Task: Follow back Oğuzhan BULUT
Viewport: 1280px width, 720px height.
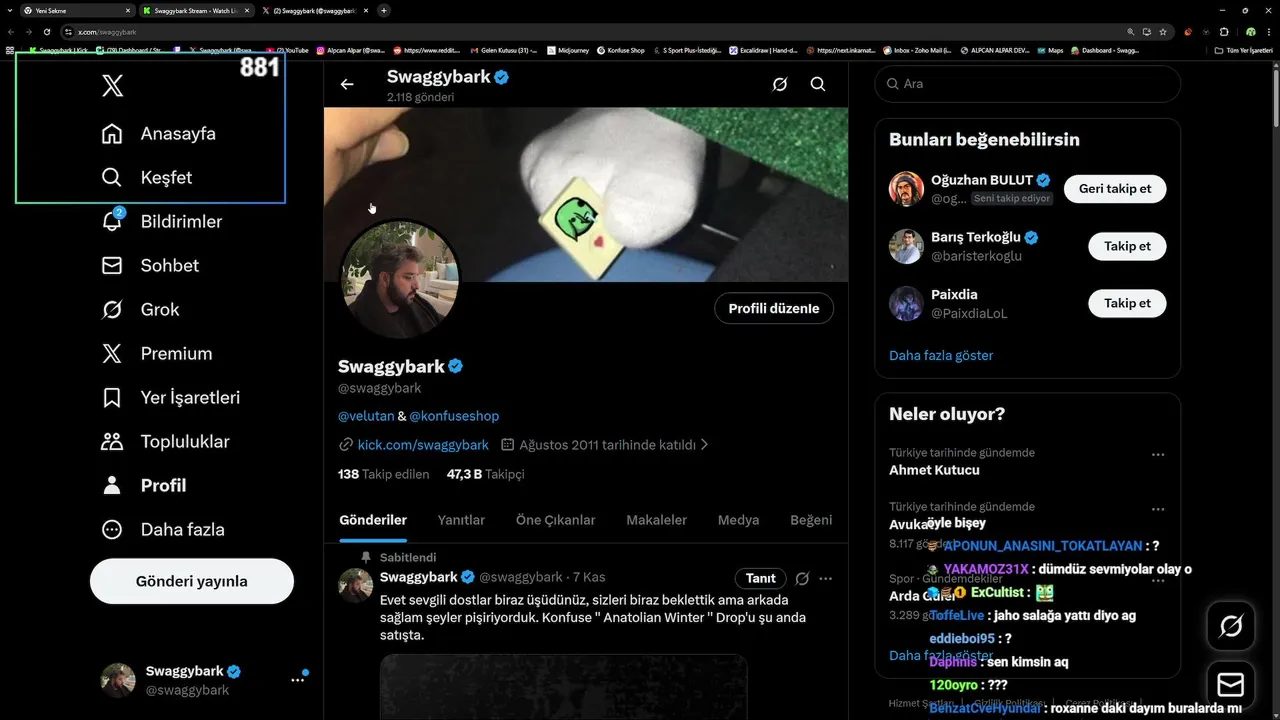Action: point(1115,189)
